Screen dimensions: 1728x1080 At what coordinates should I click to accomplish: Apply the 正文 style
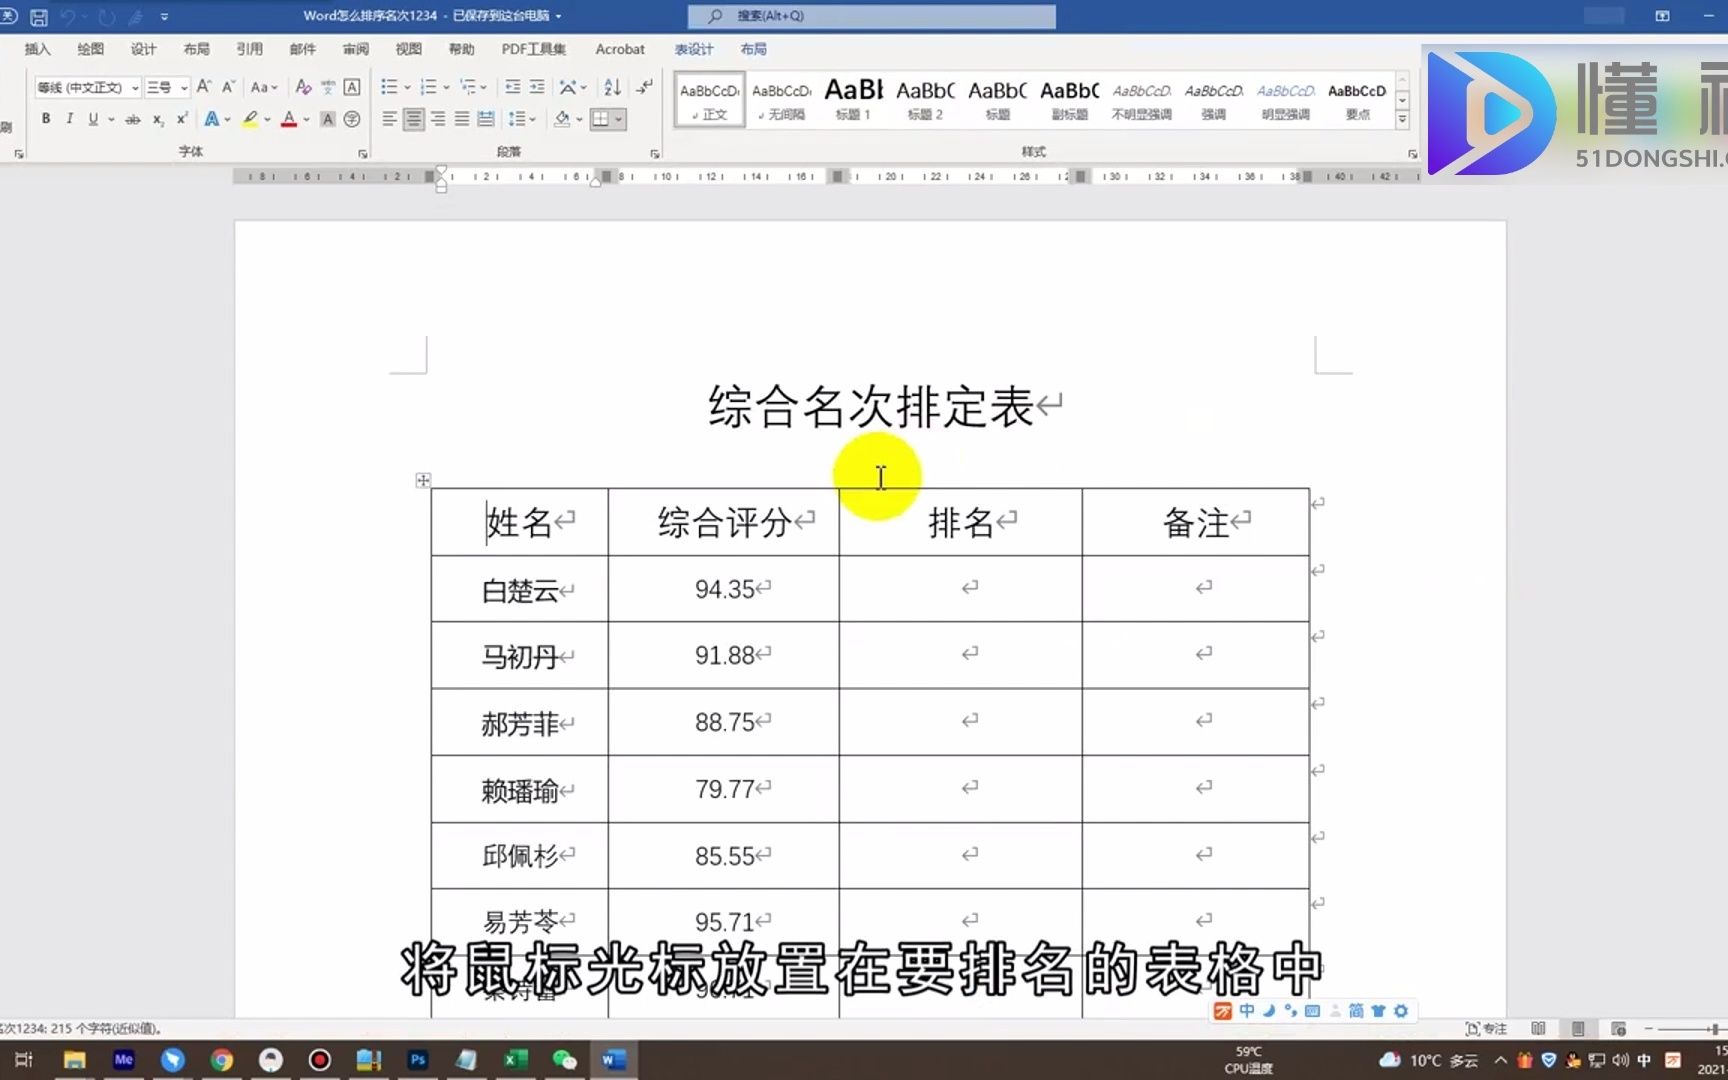point(709,100)
